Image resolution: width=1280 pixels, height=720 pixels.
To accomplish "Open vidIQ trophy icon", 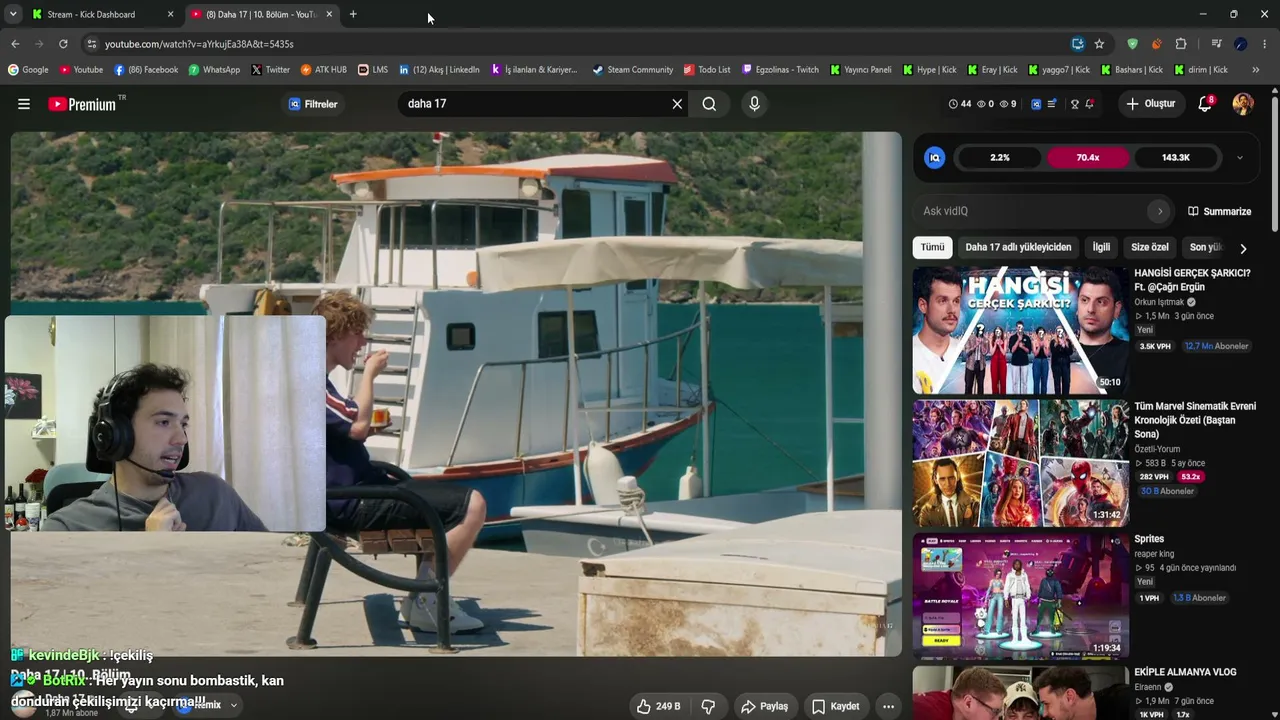I will [1075, 104].
